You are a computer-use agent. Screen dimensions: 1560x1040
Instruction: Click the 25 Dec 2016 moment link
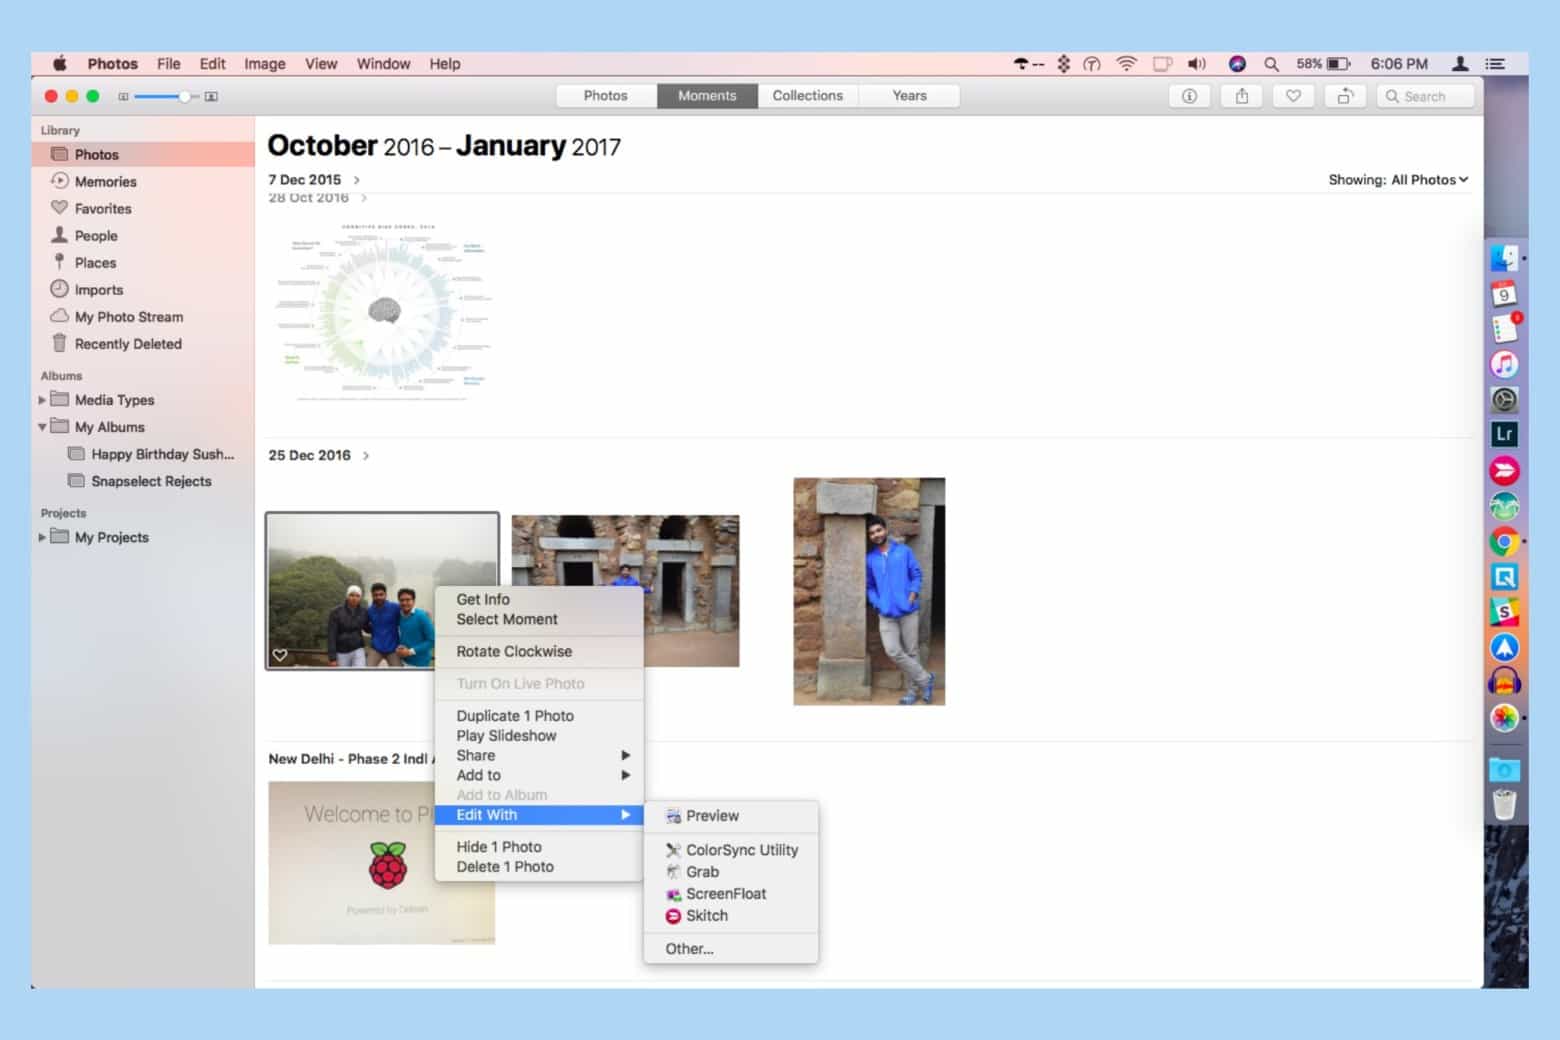tap(310, 455)
